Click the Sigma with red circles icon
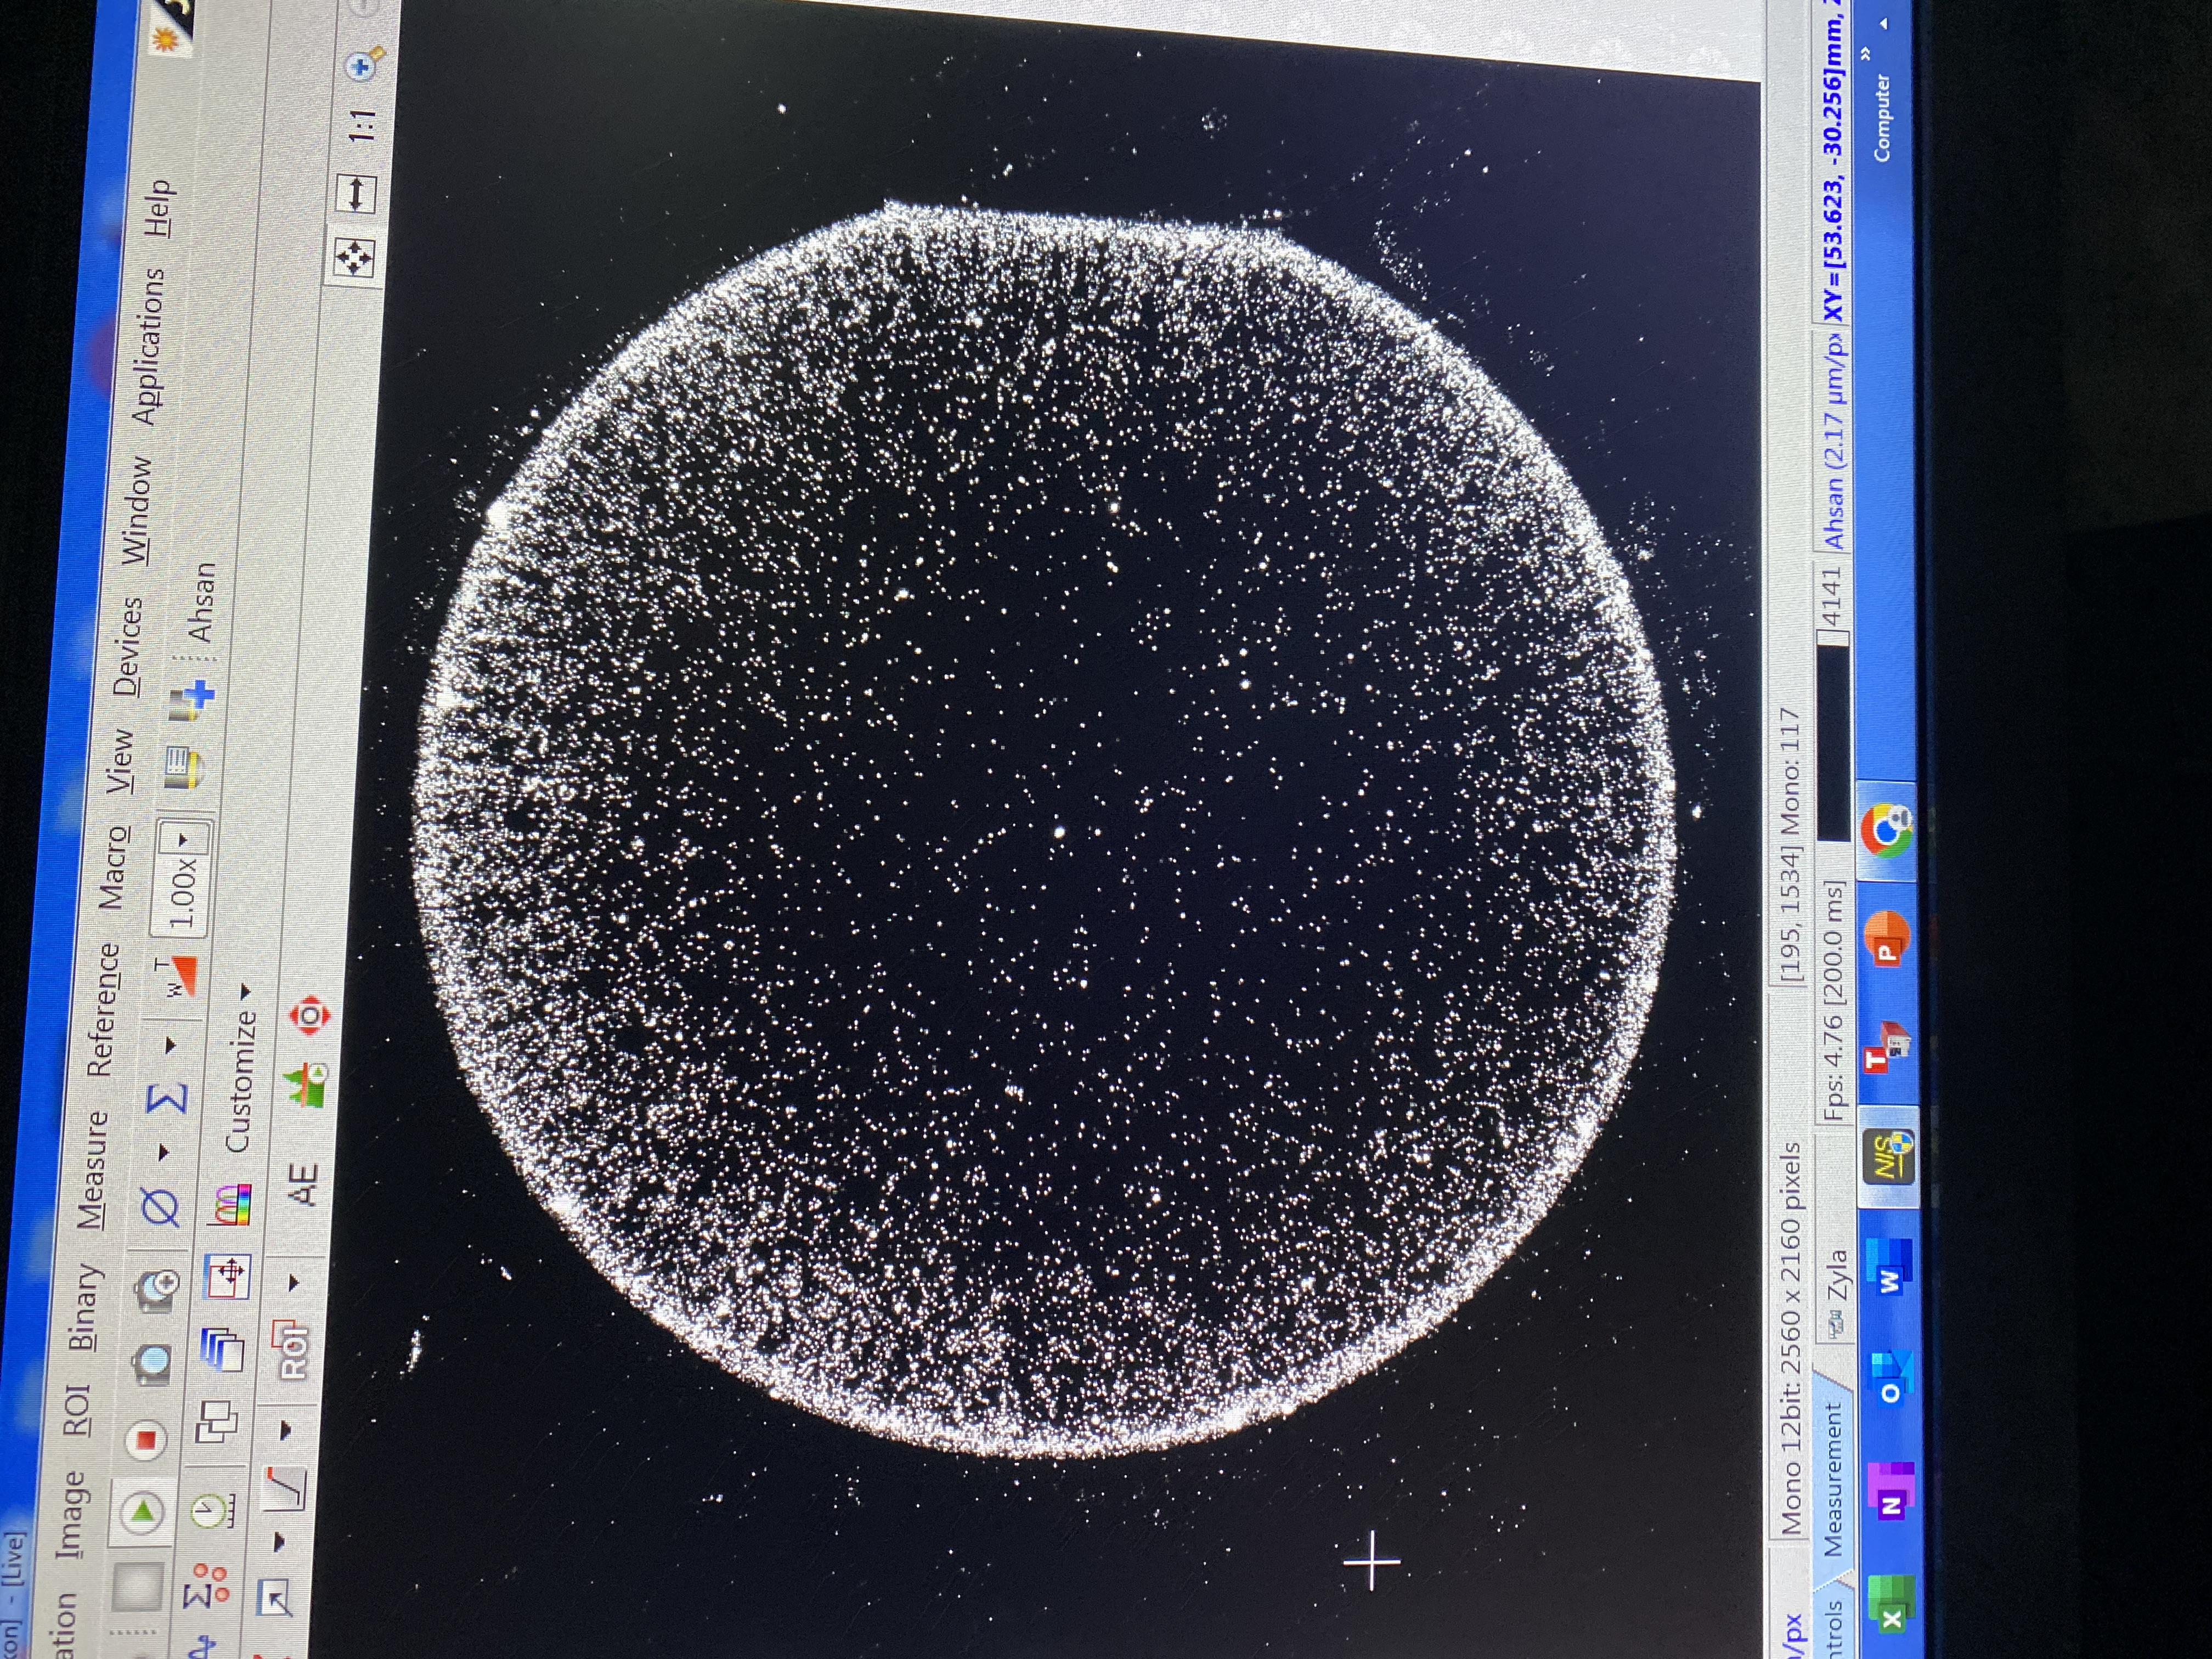Screen dimensions: 2212x1659 pyautogui.click(x=206, y=1586)
